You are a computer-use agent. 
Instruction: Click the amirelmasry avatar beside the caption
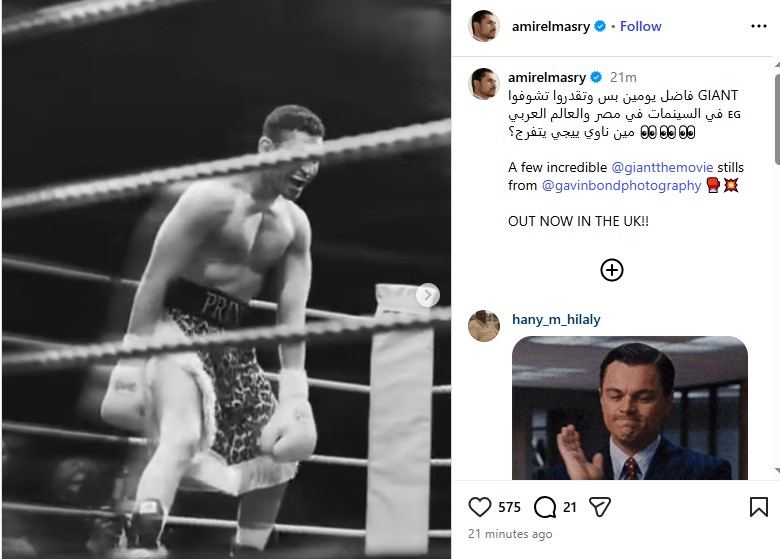click(484, 84)
